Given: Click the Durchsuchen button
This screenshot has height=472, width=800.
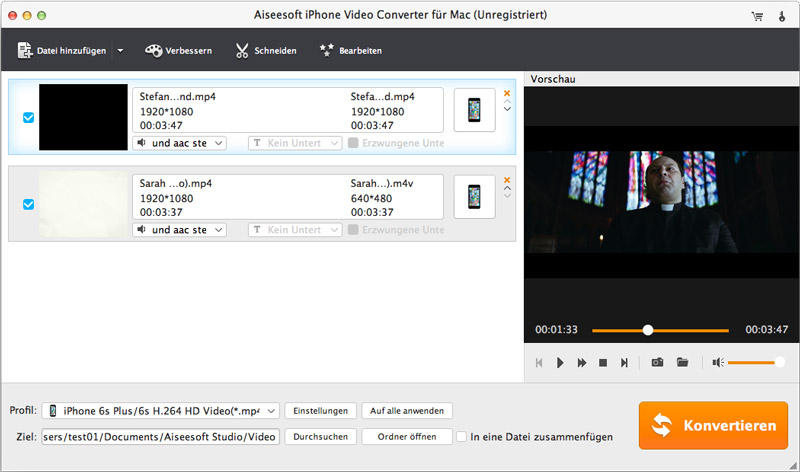Looking at the screenshot, I should point(320,437).
